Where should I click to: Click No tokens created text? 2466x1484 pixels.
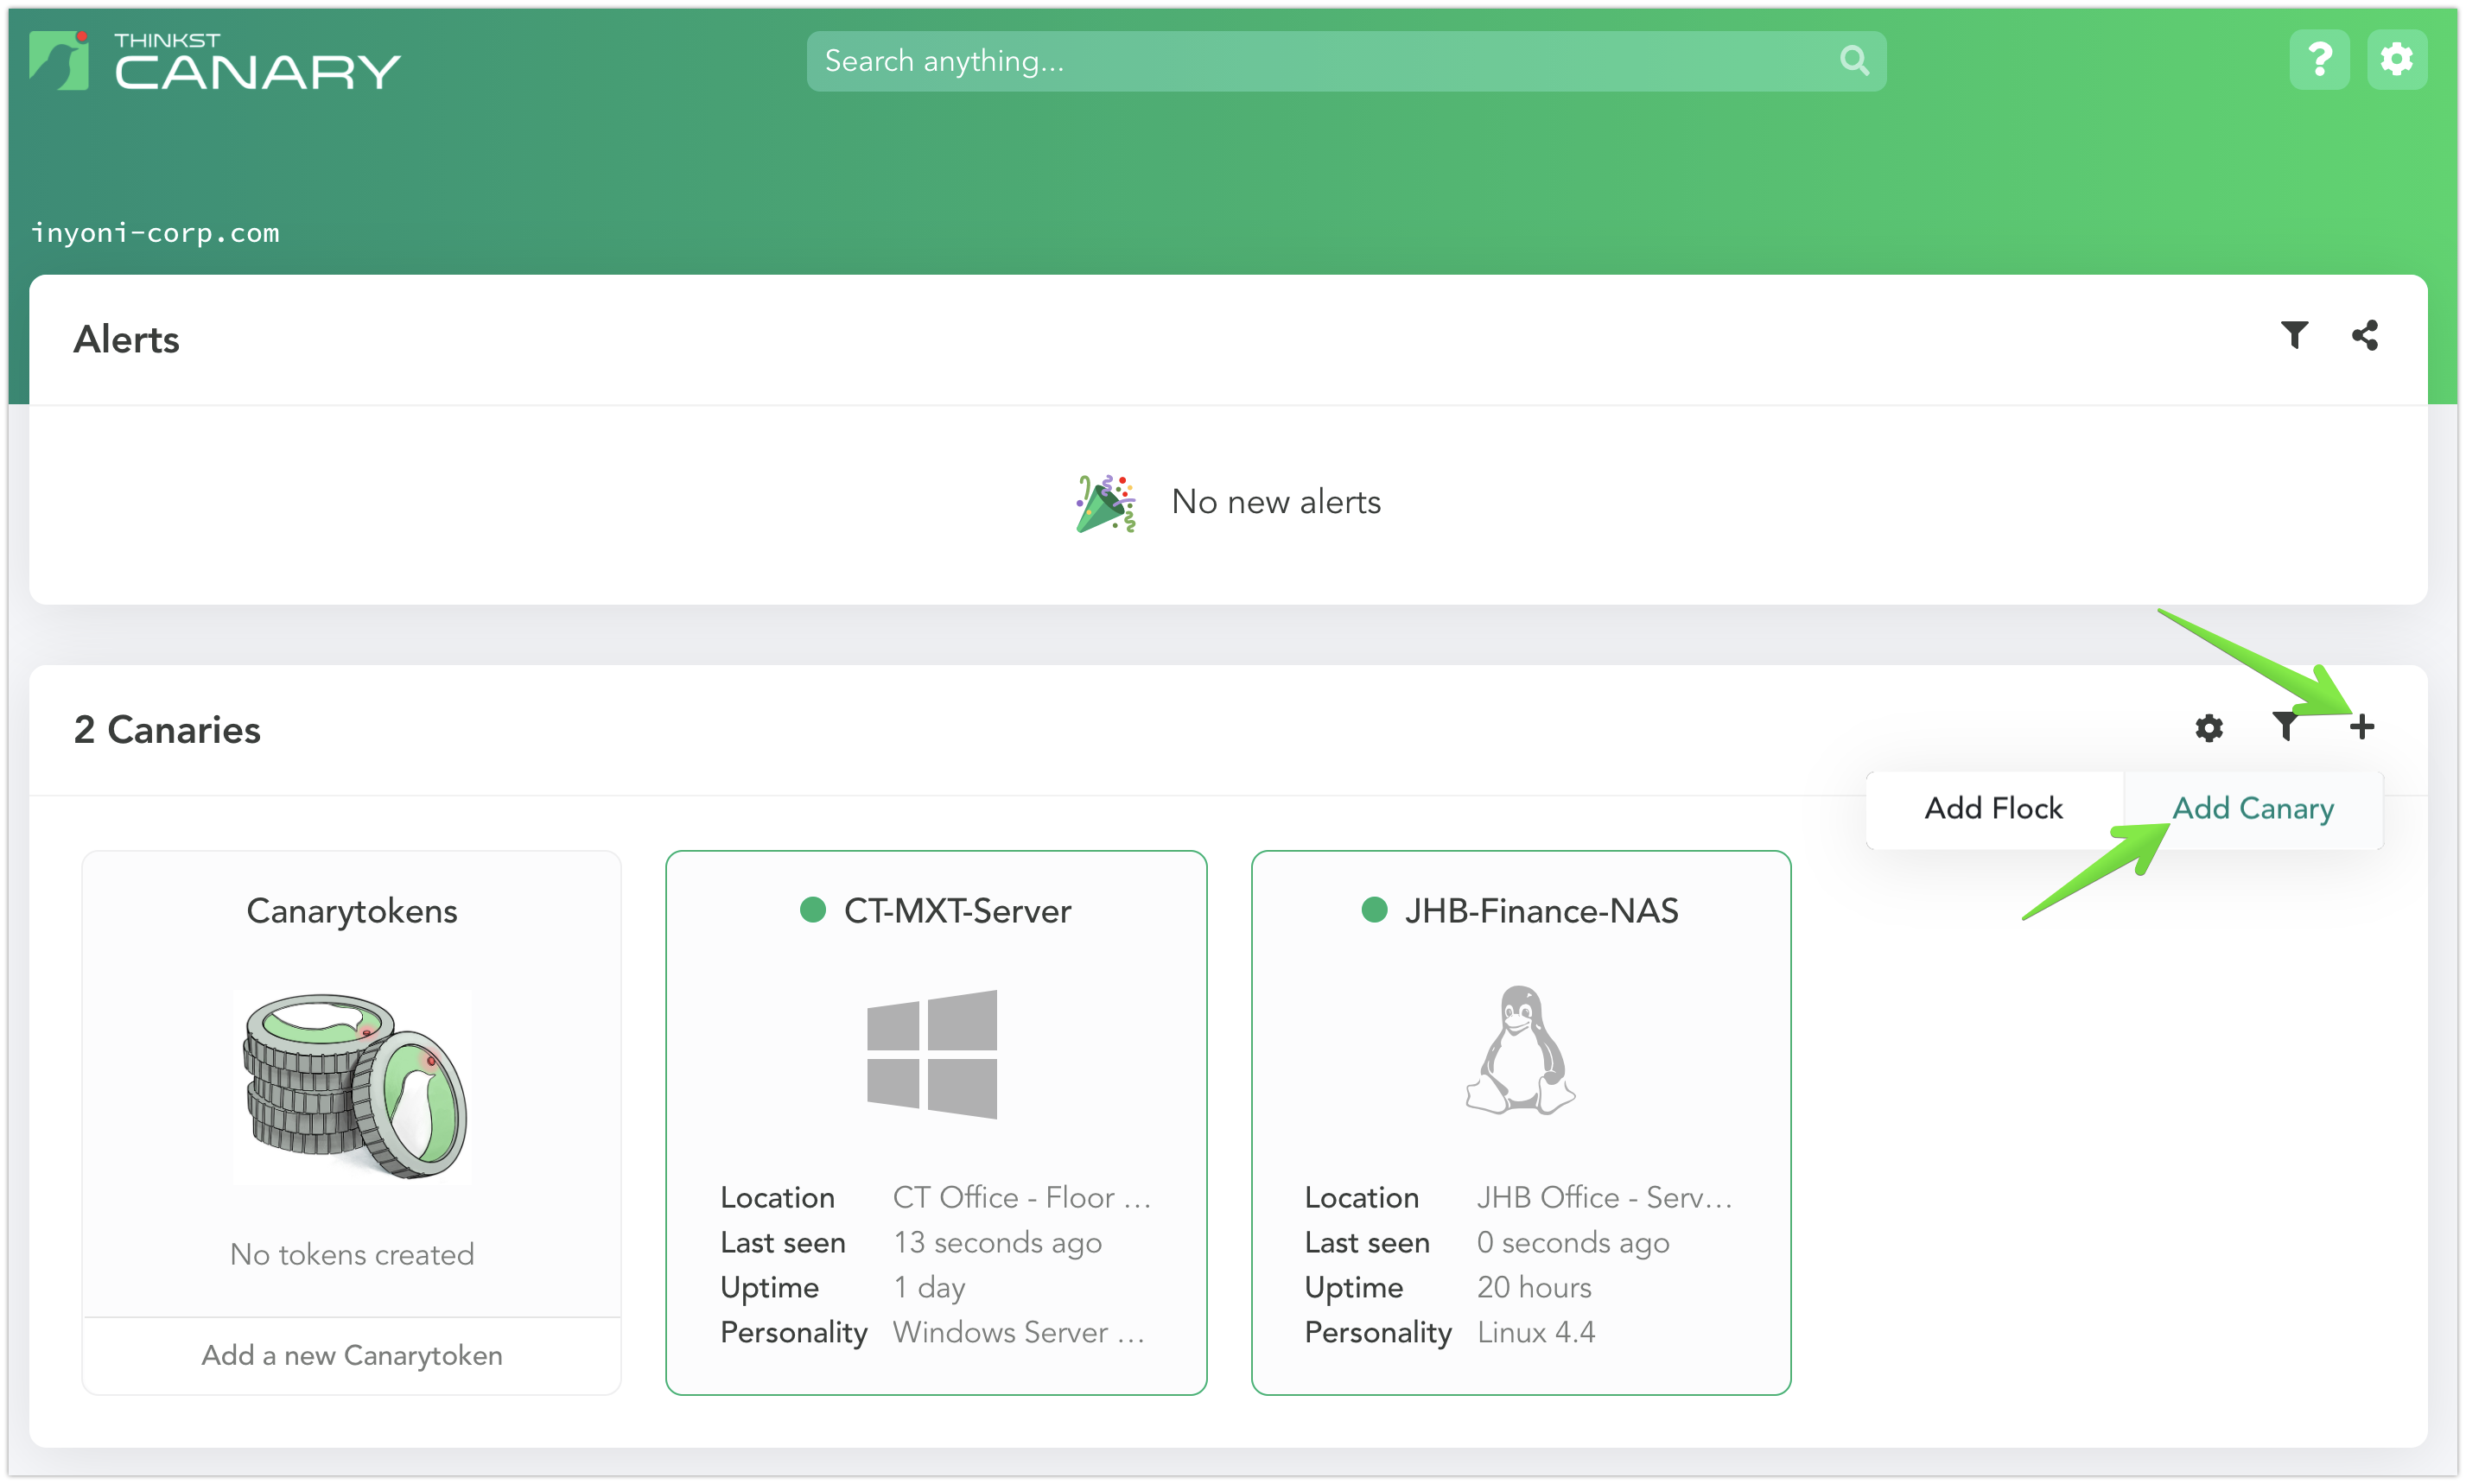point(351,1255)
